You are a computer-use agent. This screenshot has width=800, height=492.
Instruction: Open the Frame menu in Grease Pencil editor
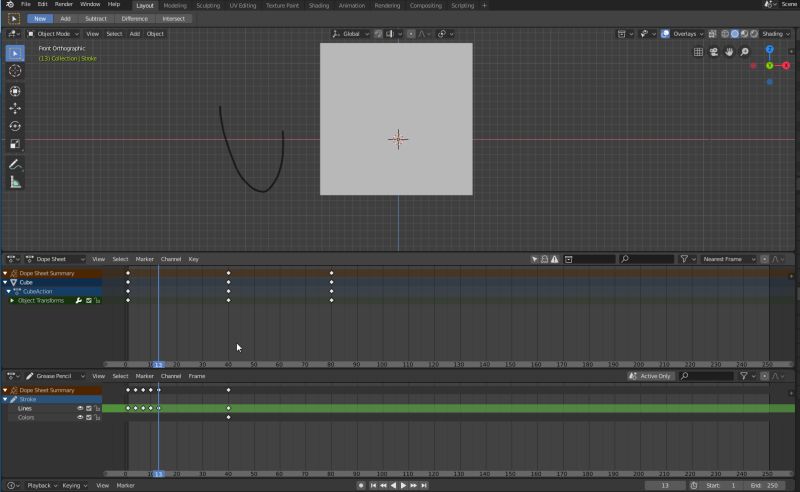197,376
